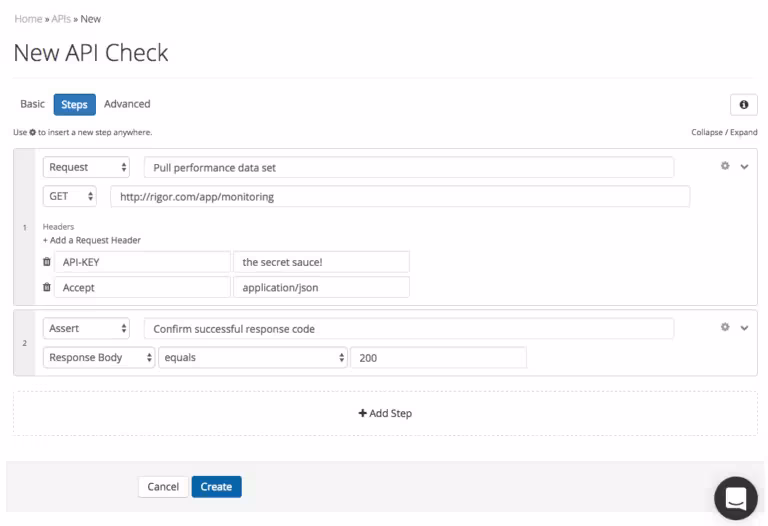Open the equals comparison dropdown
The image size is (768, 526).
[x=253, y=358]
